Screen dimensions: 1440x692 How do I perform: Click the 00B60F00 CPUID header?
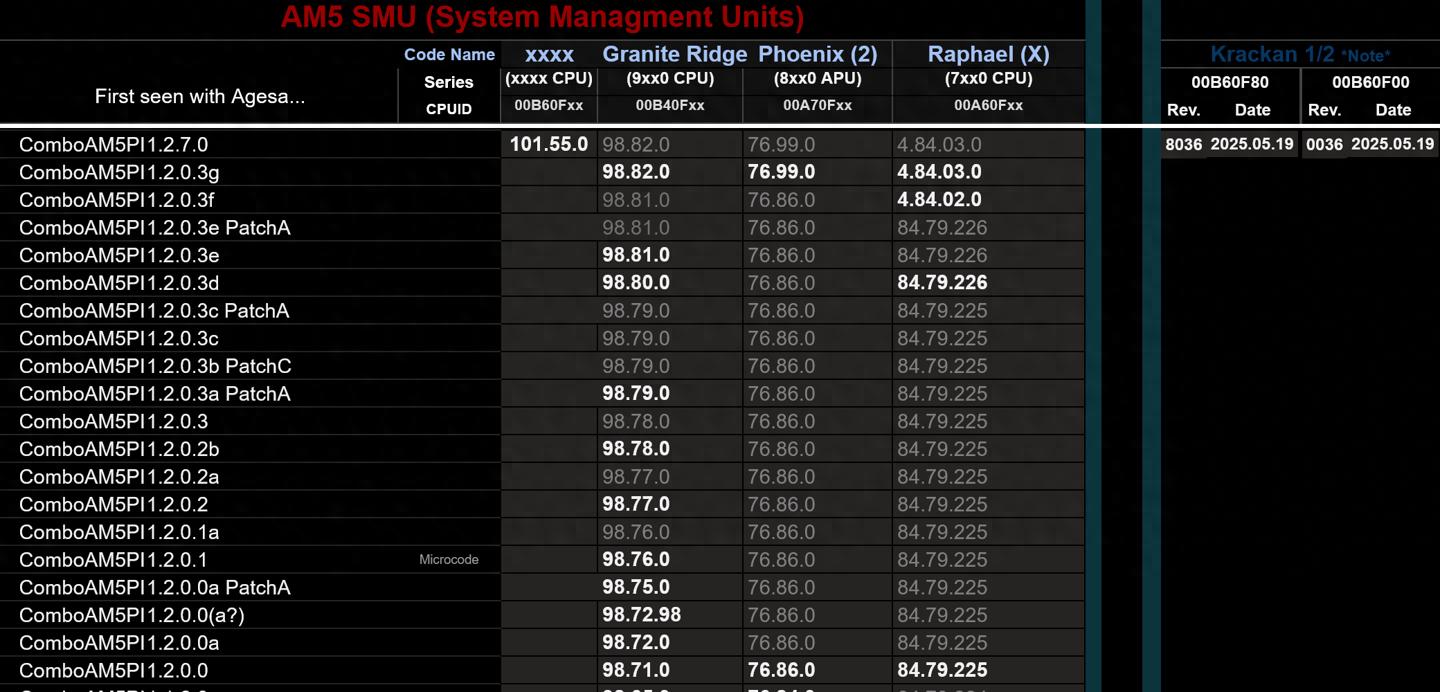[x=1370, y=82]
